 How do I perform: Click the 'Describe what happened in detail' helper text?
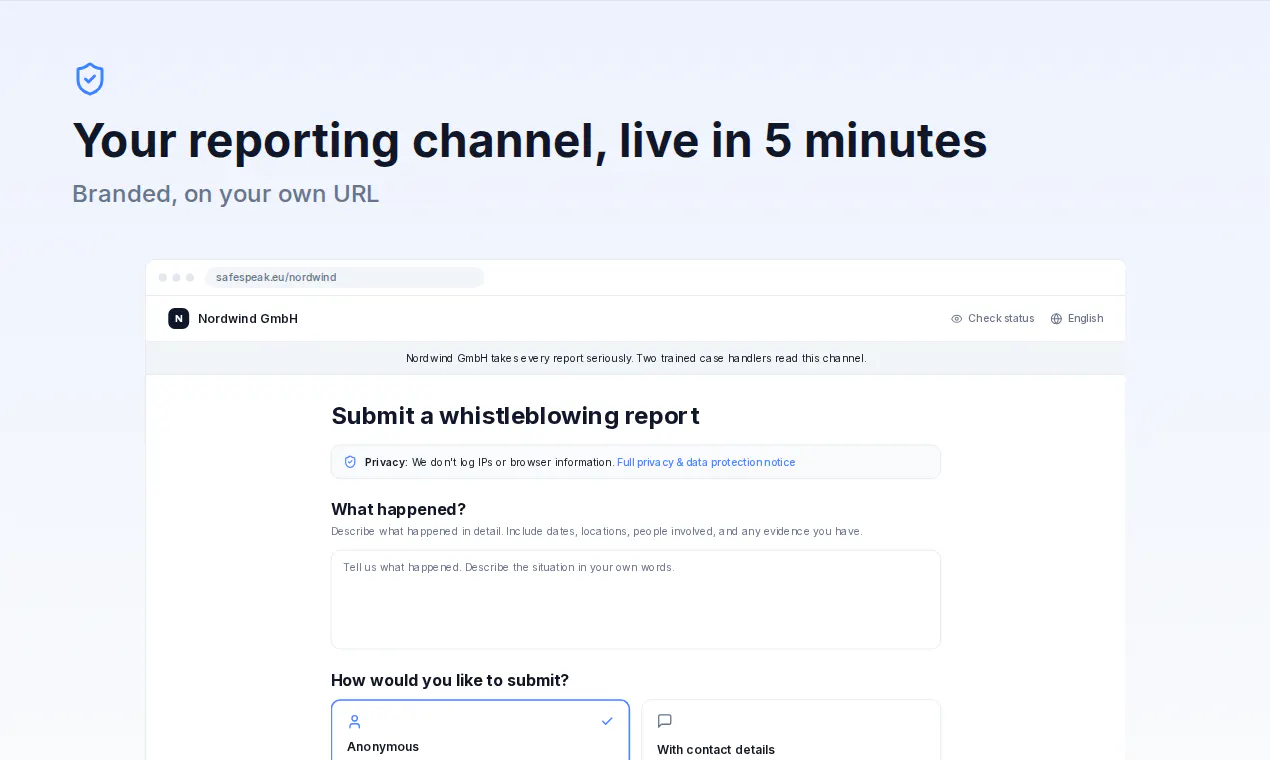click(597, 531)
